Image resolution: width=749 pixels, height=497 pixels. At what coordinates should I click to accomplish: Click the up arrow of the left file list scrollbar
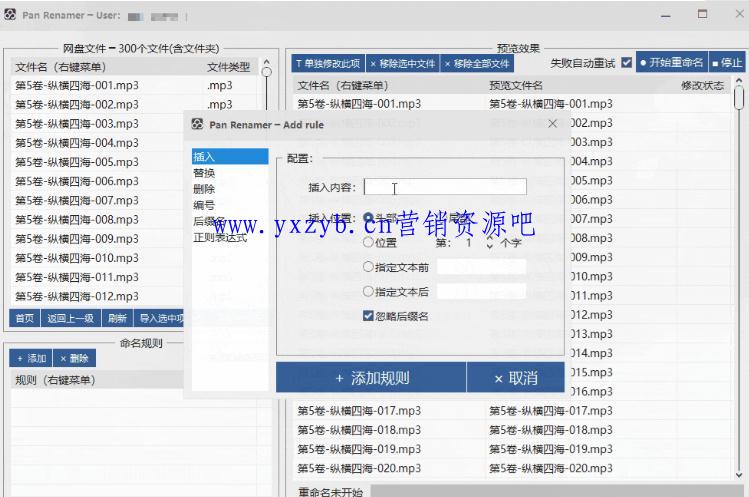click(267, 62)
